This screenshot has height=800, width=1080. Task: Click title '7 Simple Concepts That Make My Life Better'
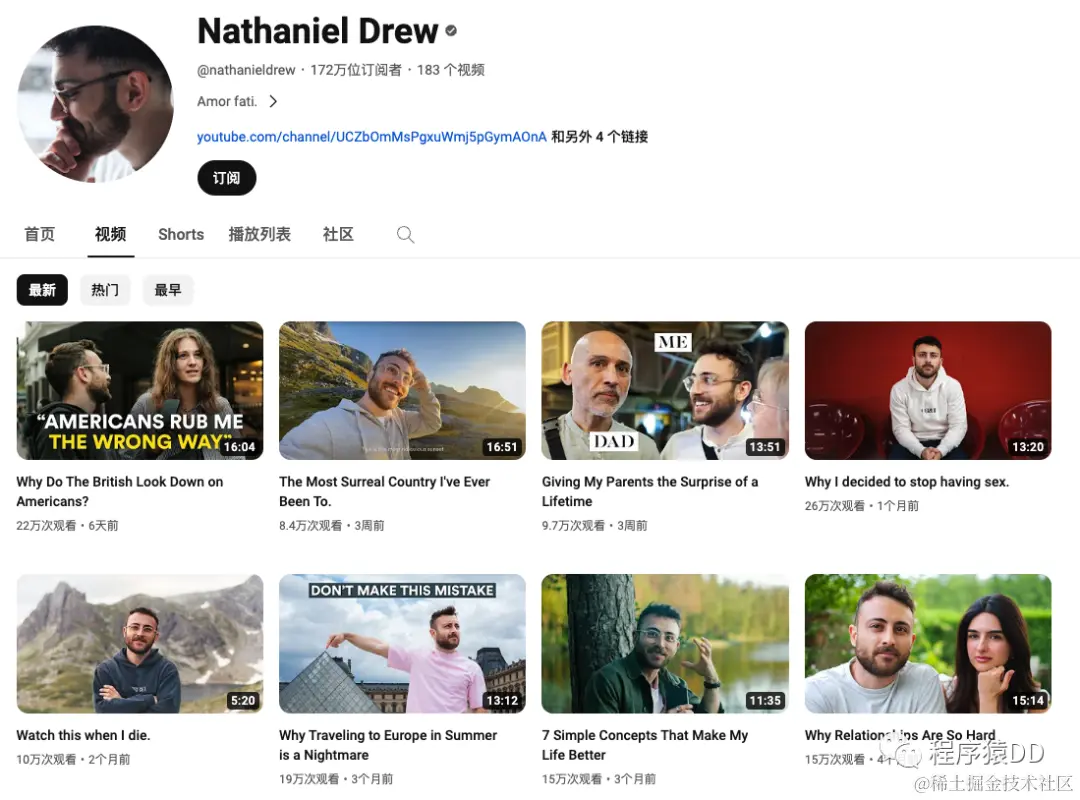pos(645,745)
